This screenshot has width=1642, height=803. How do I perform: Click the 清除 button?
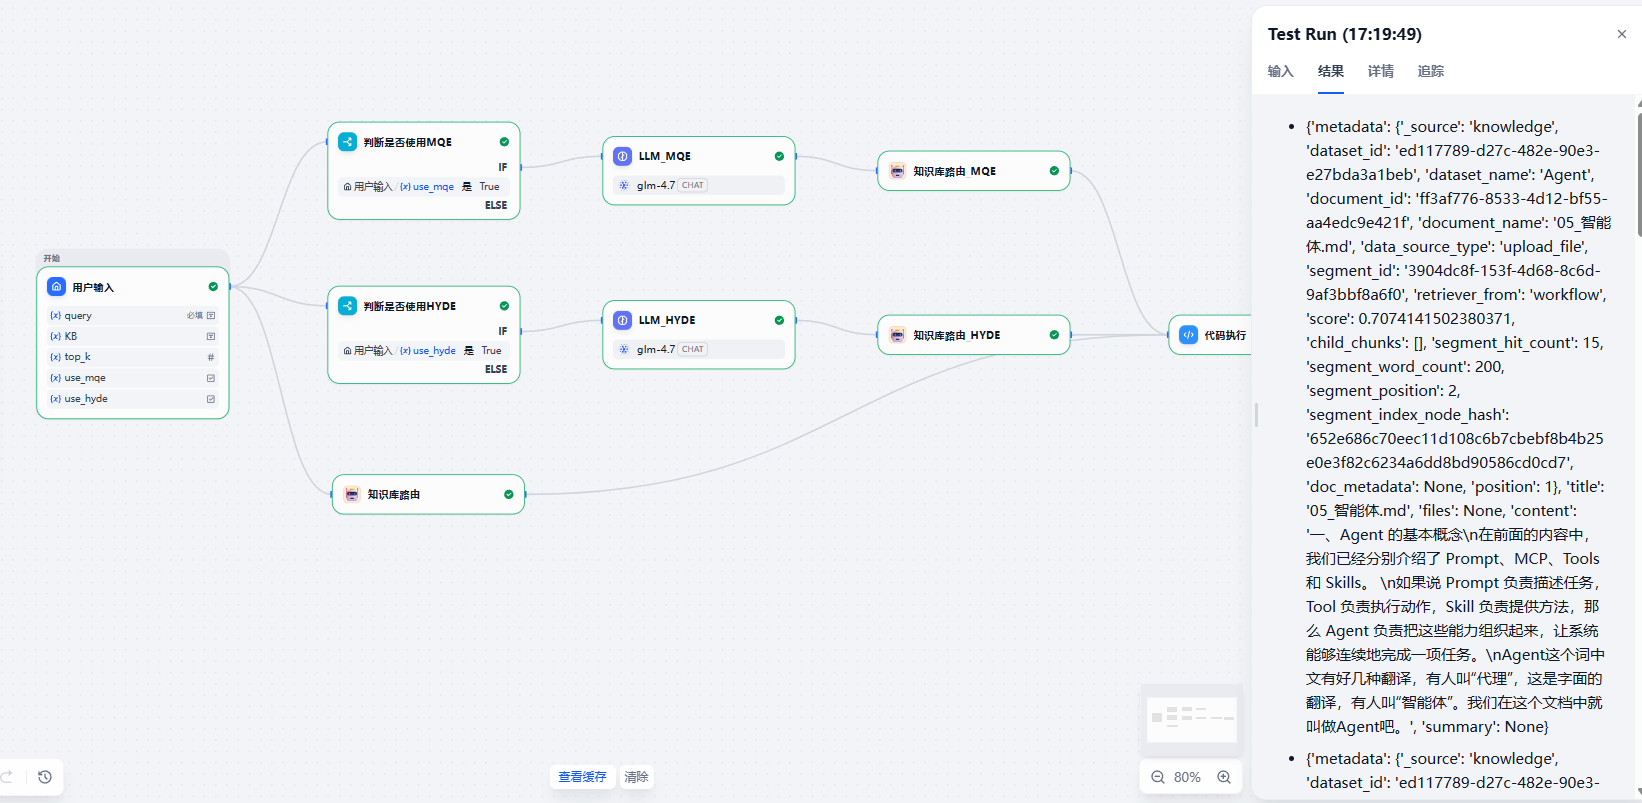click(636, 777)
